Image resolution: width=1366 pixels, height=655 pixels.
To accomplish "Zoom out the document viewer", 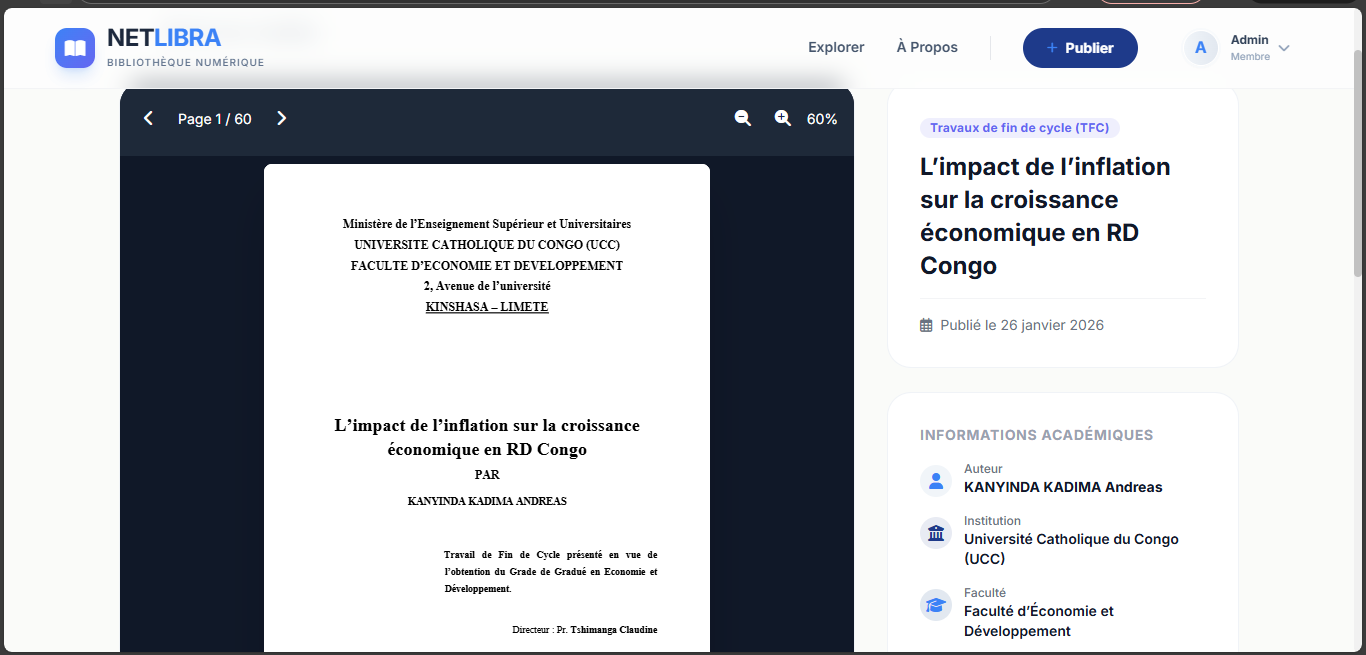I will click(x=743, y=119).
